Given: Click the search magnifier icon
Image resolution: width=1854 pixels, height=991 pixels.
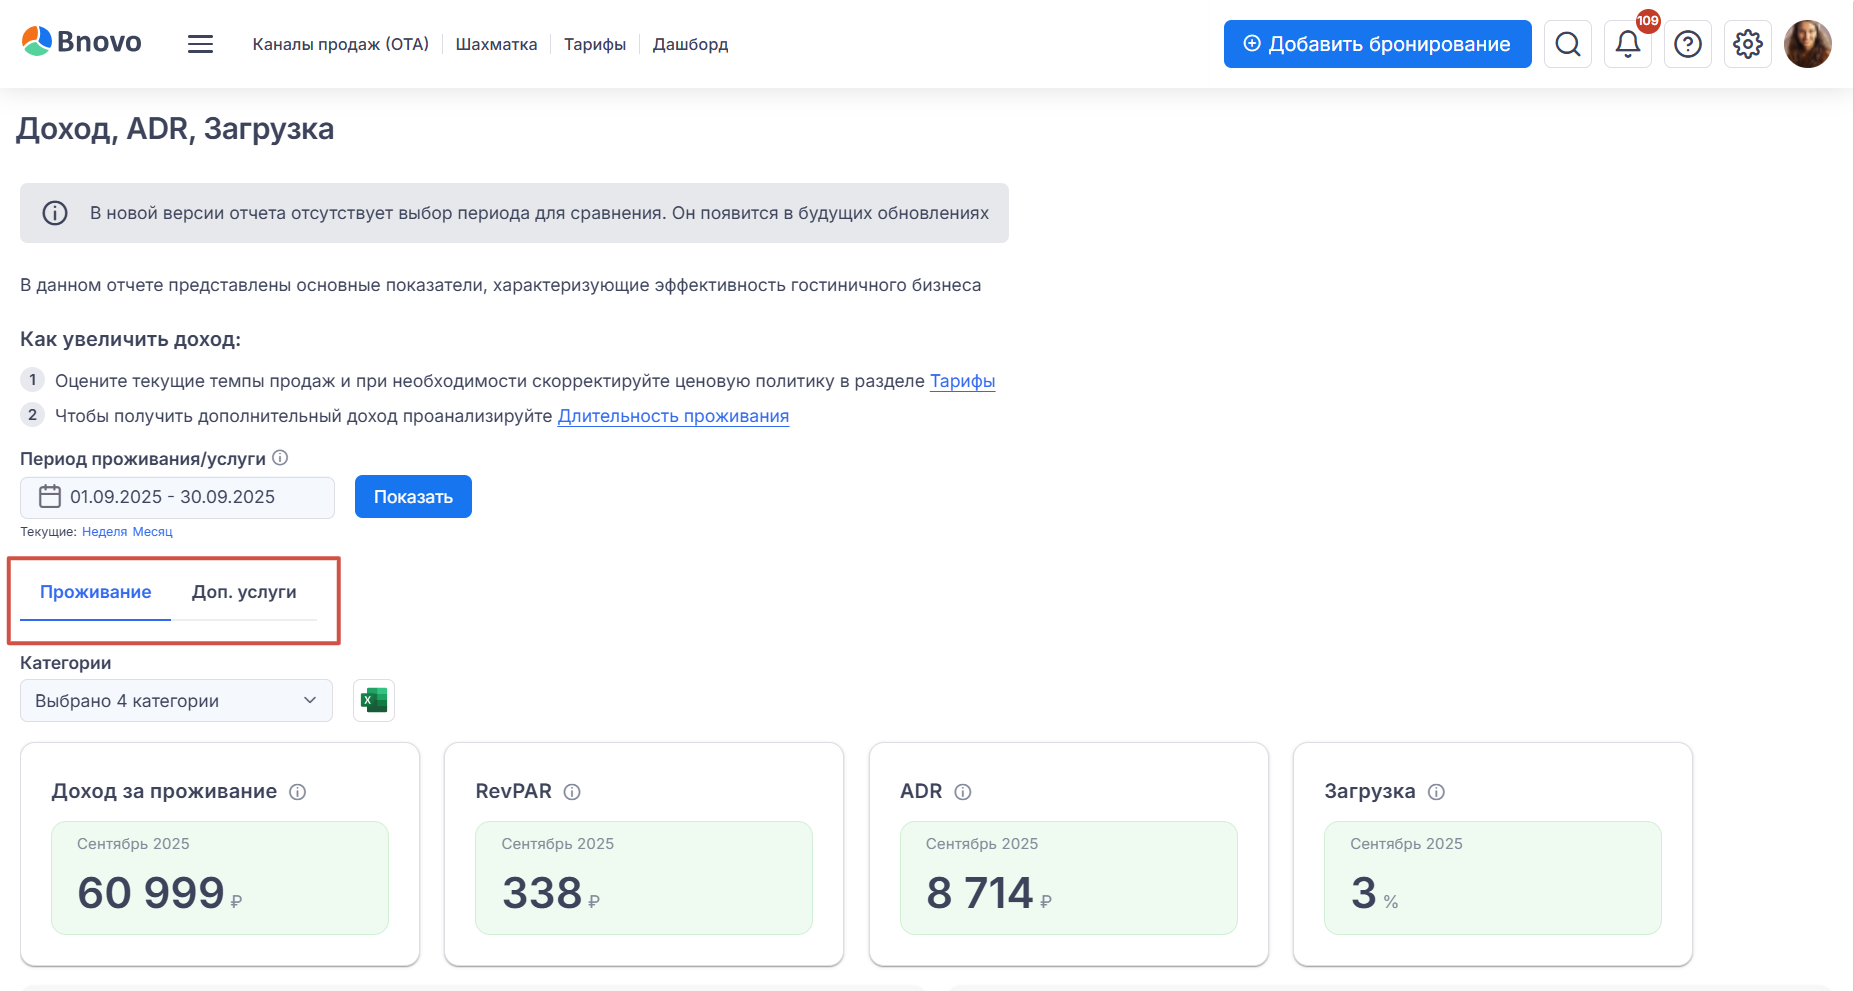Looking at the screenshot, I should (x=1568, y=44).
